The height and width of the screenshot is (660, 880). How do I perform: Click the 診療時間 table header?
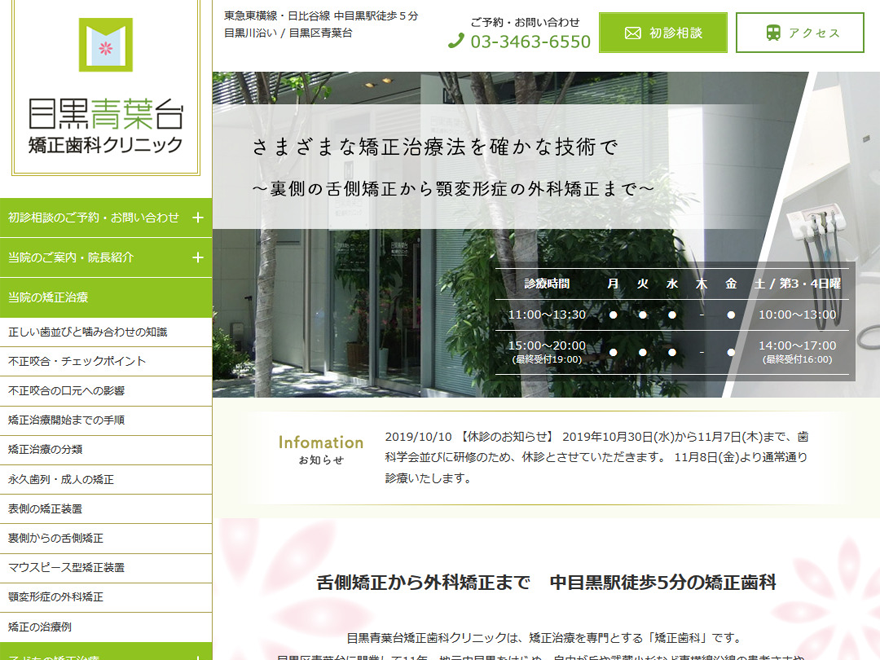pyautogui.click(x=547, y=284)
